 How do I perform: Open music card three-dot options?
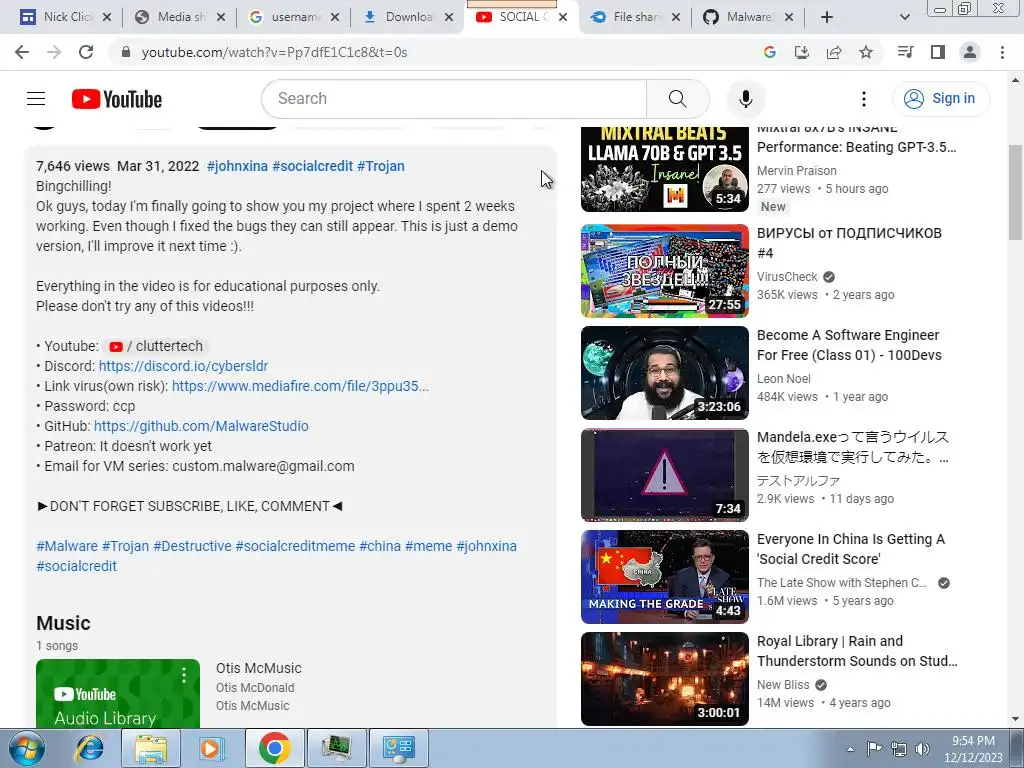click(x=184, y=675)
